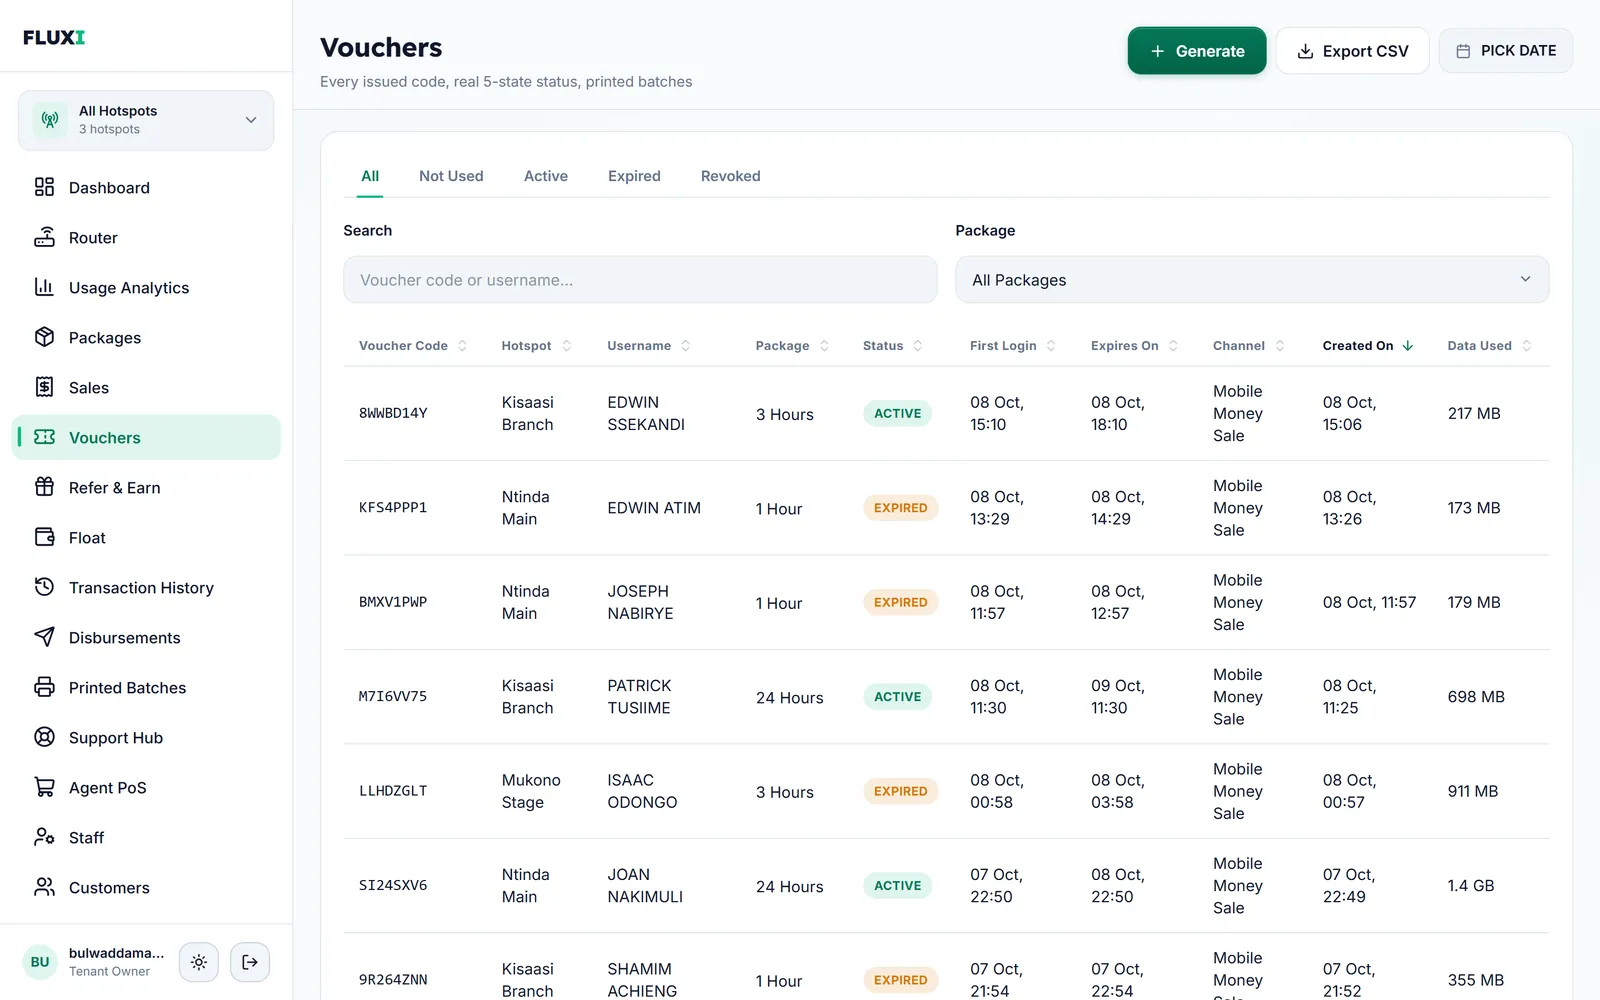This screenshot has width=1600, height=1000.
Task: Open the PICK DATE button
Action: pos(1506,51)
